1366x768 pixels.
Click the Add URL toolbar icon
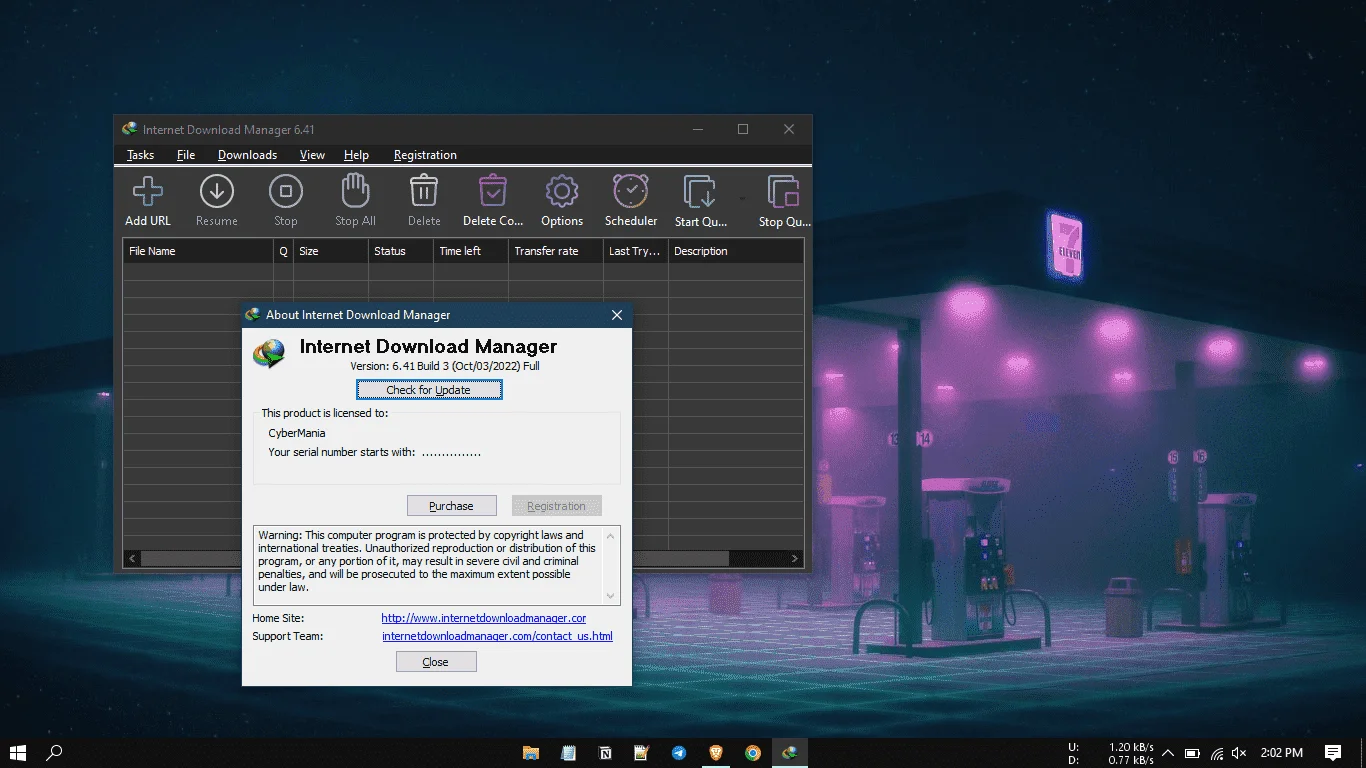[x=148, y=190]
